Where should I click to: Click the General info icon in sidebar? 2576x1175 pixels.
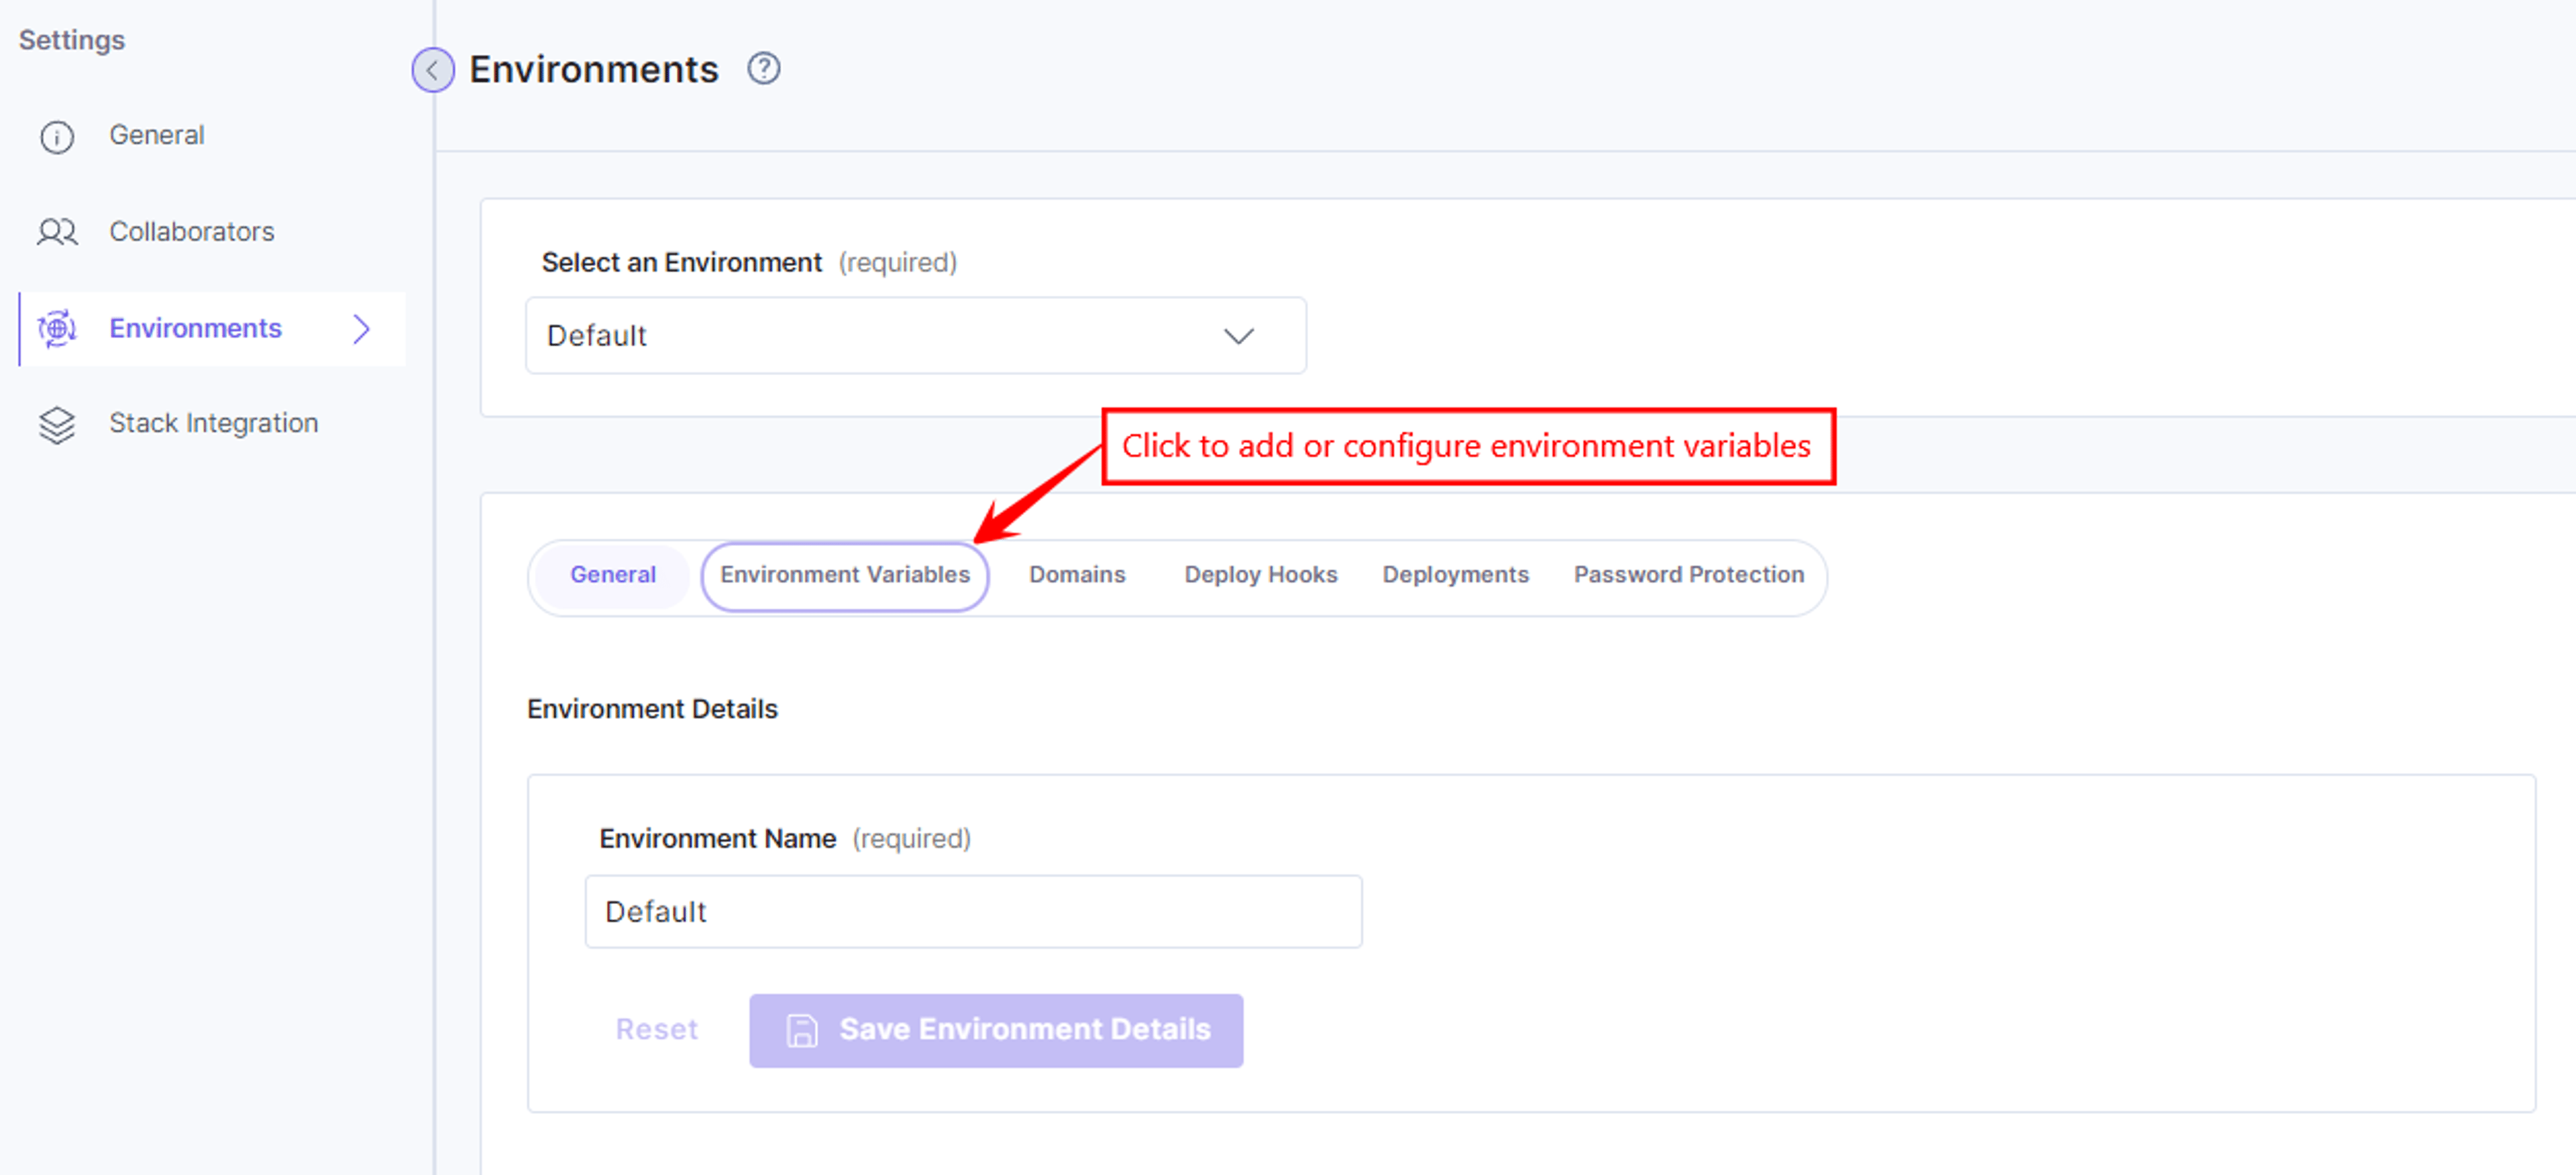57,136
